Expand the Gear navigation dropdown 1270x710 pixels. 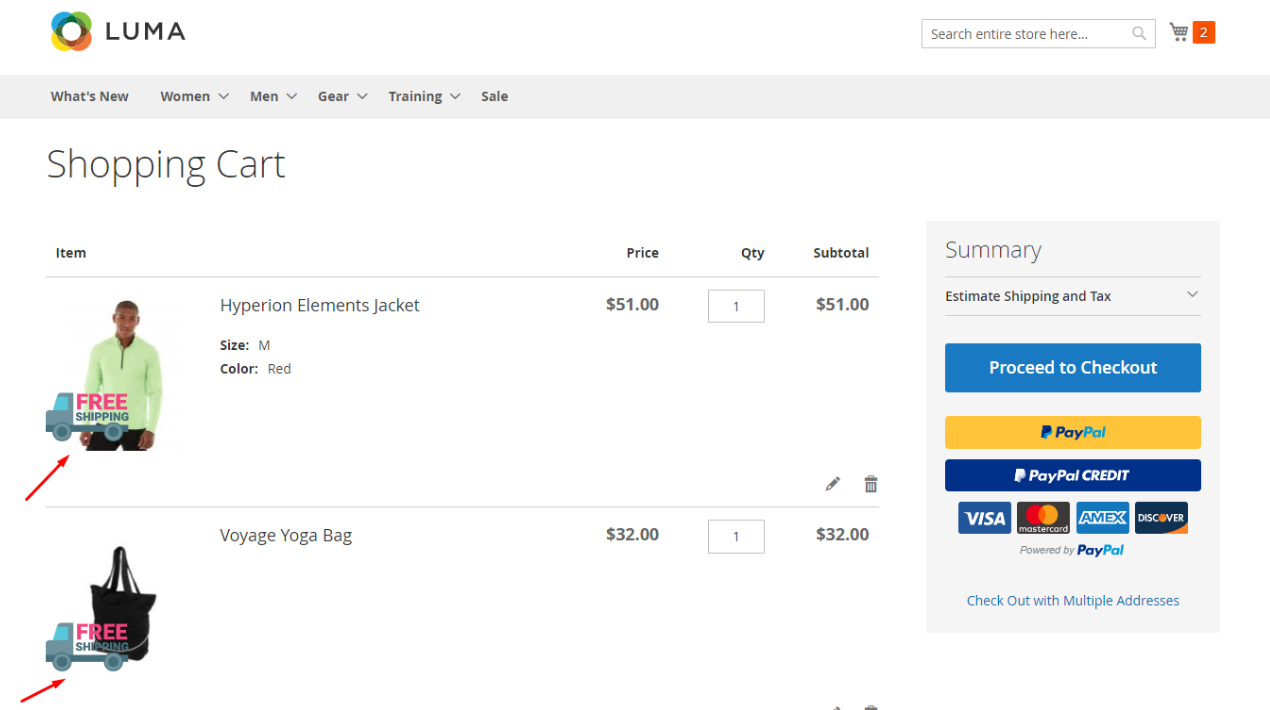[342, 96]
